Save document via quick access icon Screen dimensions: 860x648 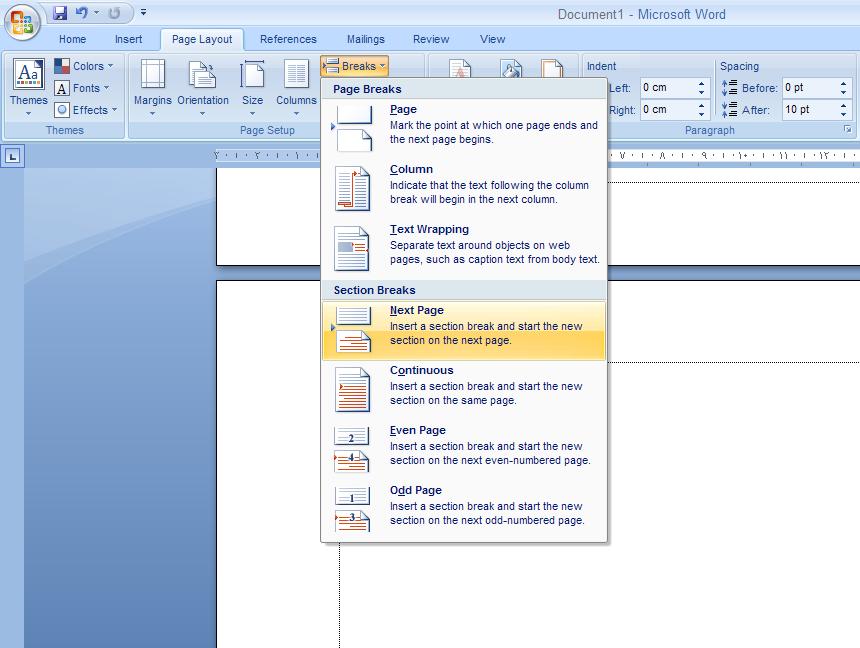pyautogui.click(x=60, y=12)
